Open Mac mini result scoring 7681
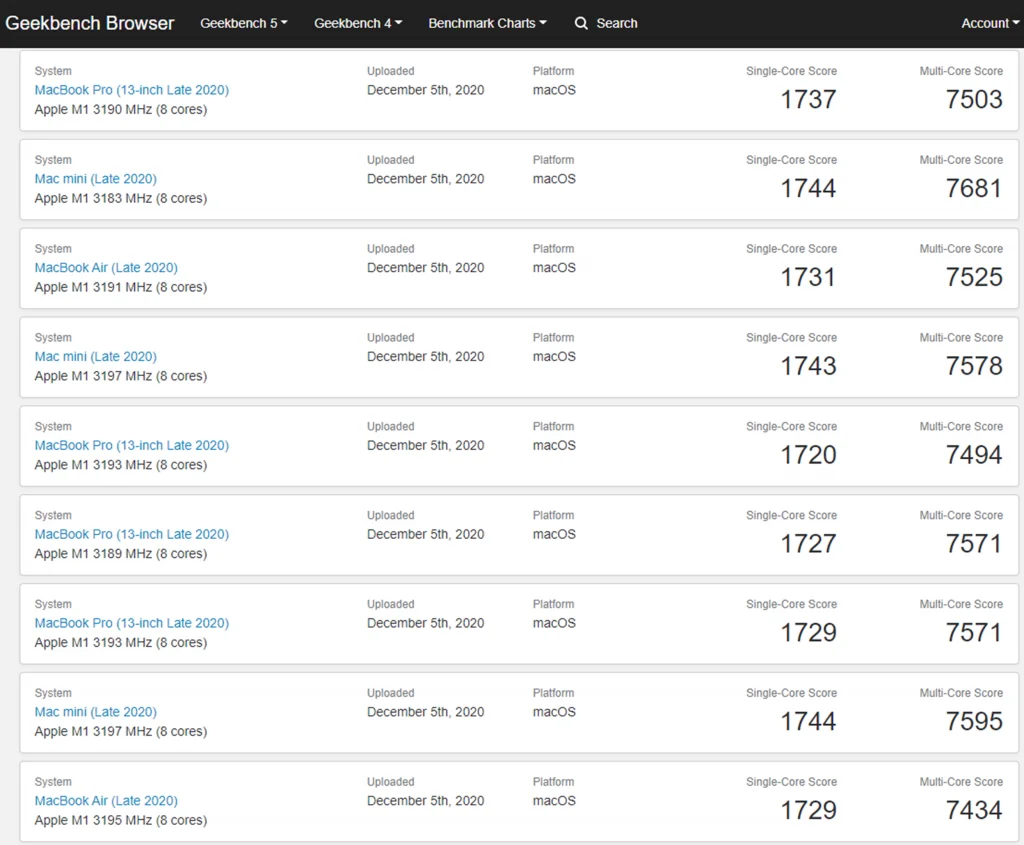Screen dimensions: 1024x845 95,179
